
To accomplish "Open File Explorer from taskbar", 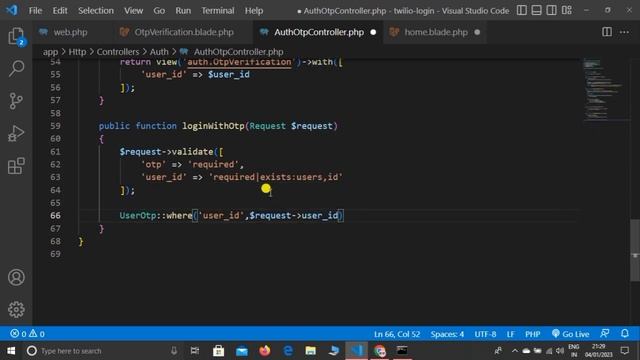I will tap(311, 351).
